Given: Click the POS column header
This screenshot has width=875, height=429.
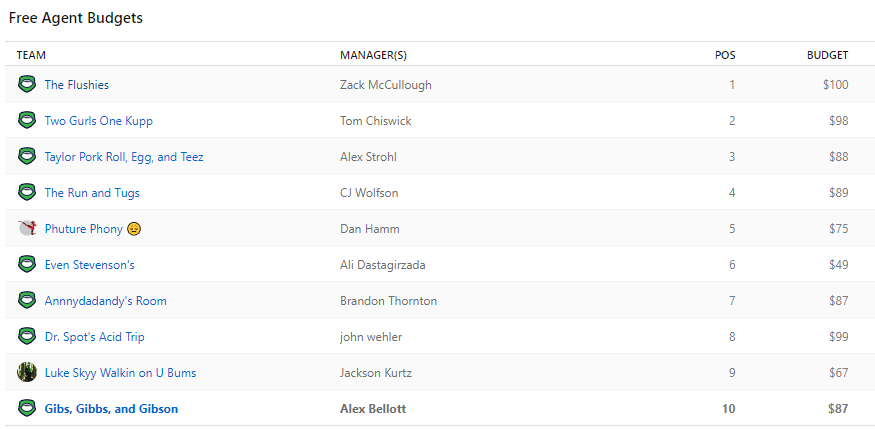Looking at the screenshot, I should 725,55.
